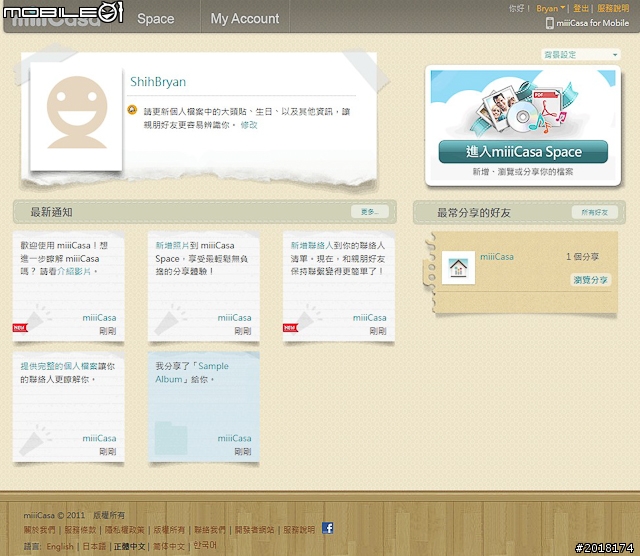Screen dimensions: 640x556
Task: Click the 隱私權政策 footer link
Action: tap(124, 530)
